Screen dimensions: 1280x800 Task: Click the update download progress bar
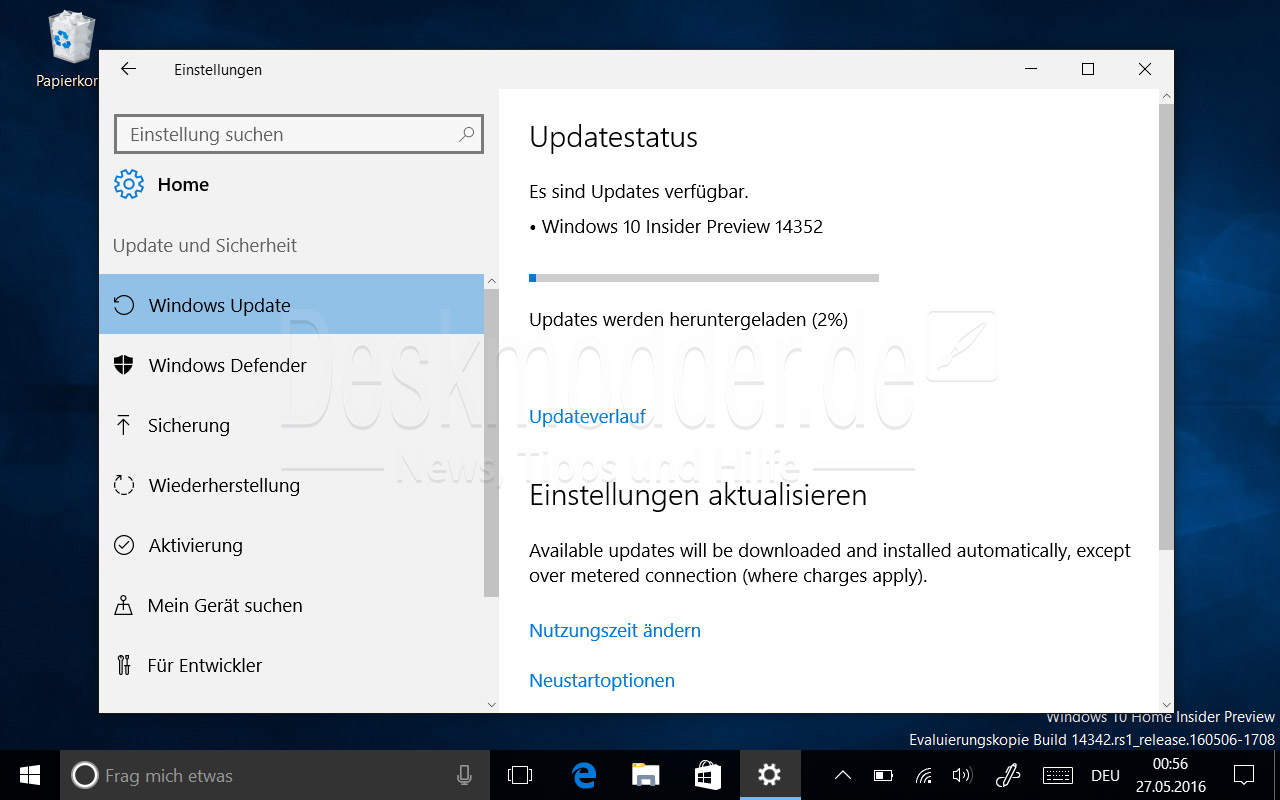(x=703, y=278)
